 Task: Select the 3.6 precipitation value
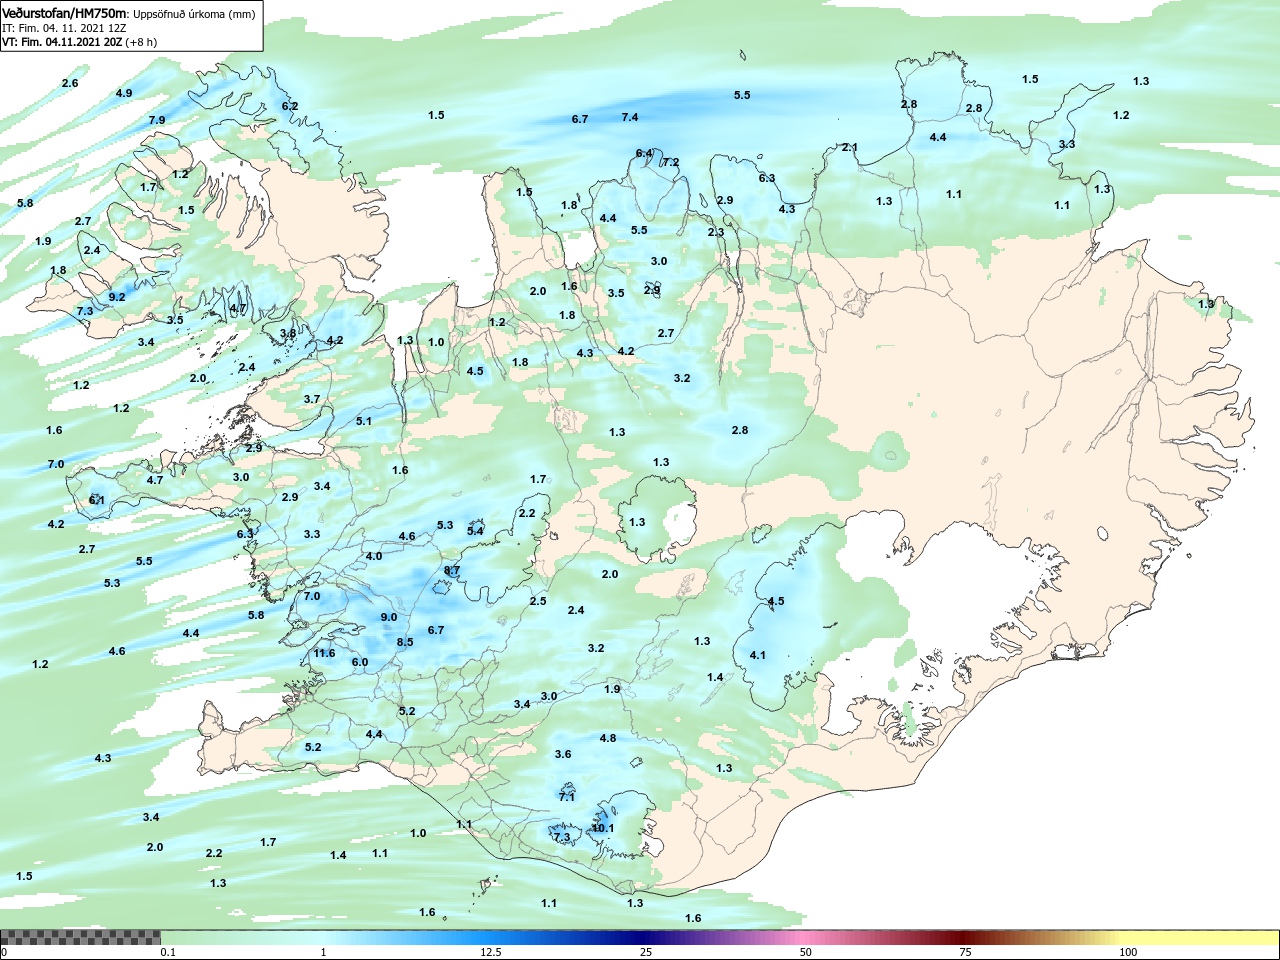[x=563, y=754]
